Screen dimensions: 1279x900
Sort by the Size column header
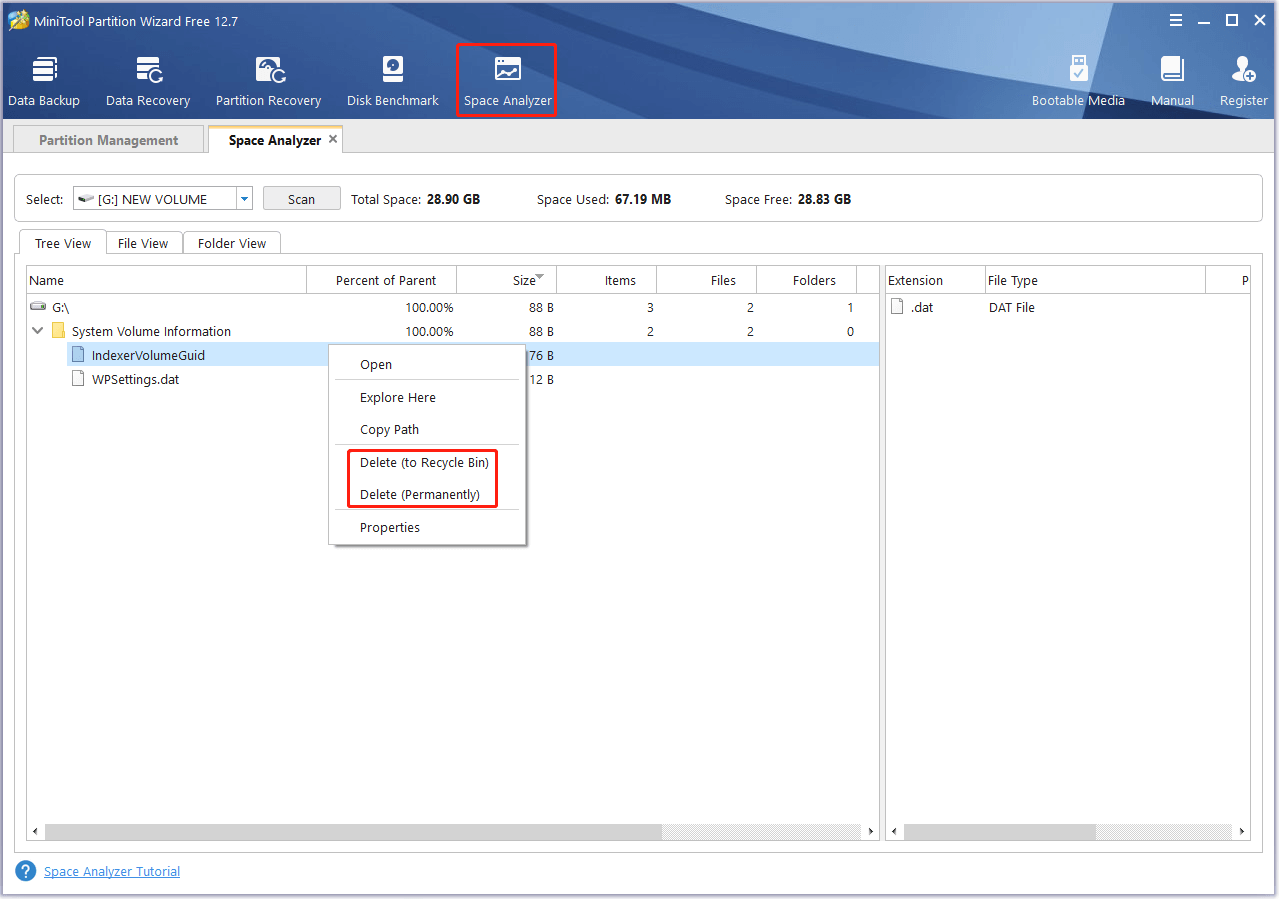click(506, 280)
